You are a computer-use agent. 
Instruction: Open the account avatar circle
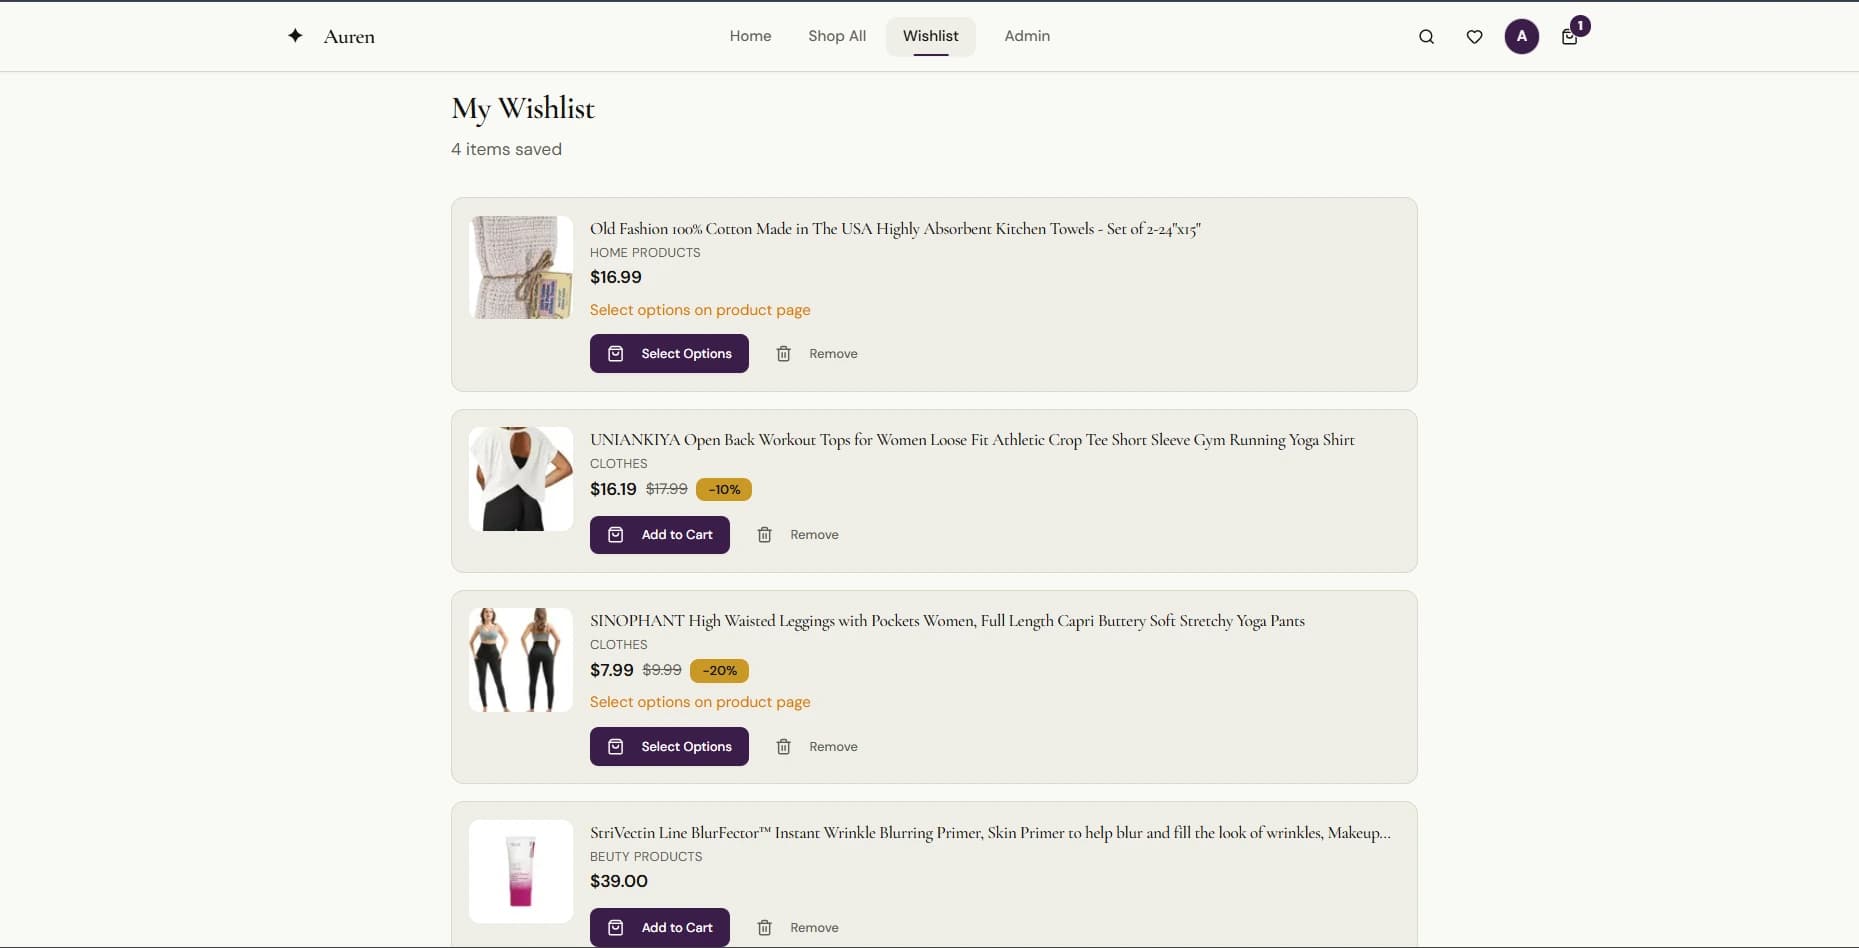coord(1521,36)
